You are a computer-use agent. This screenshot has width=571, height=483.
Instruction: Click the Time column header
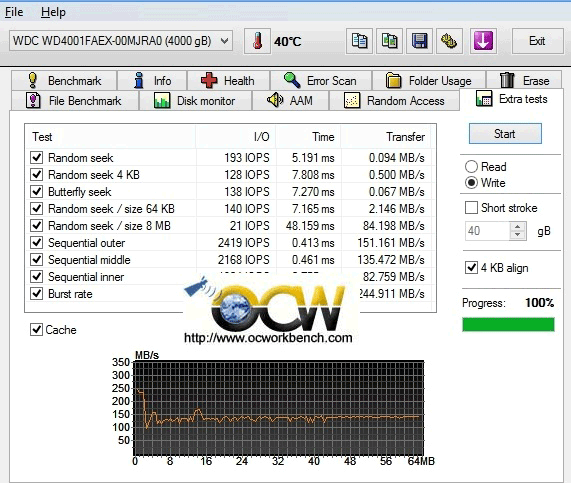308,137
